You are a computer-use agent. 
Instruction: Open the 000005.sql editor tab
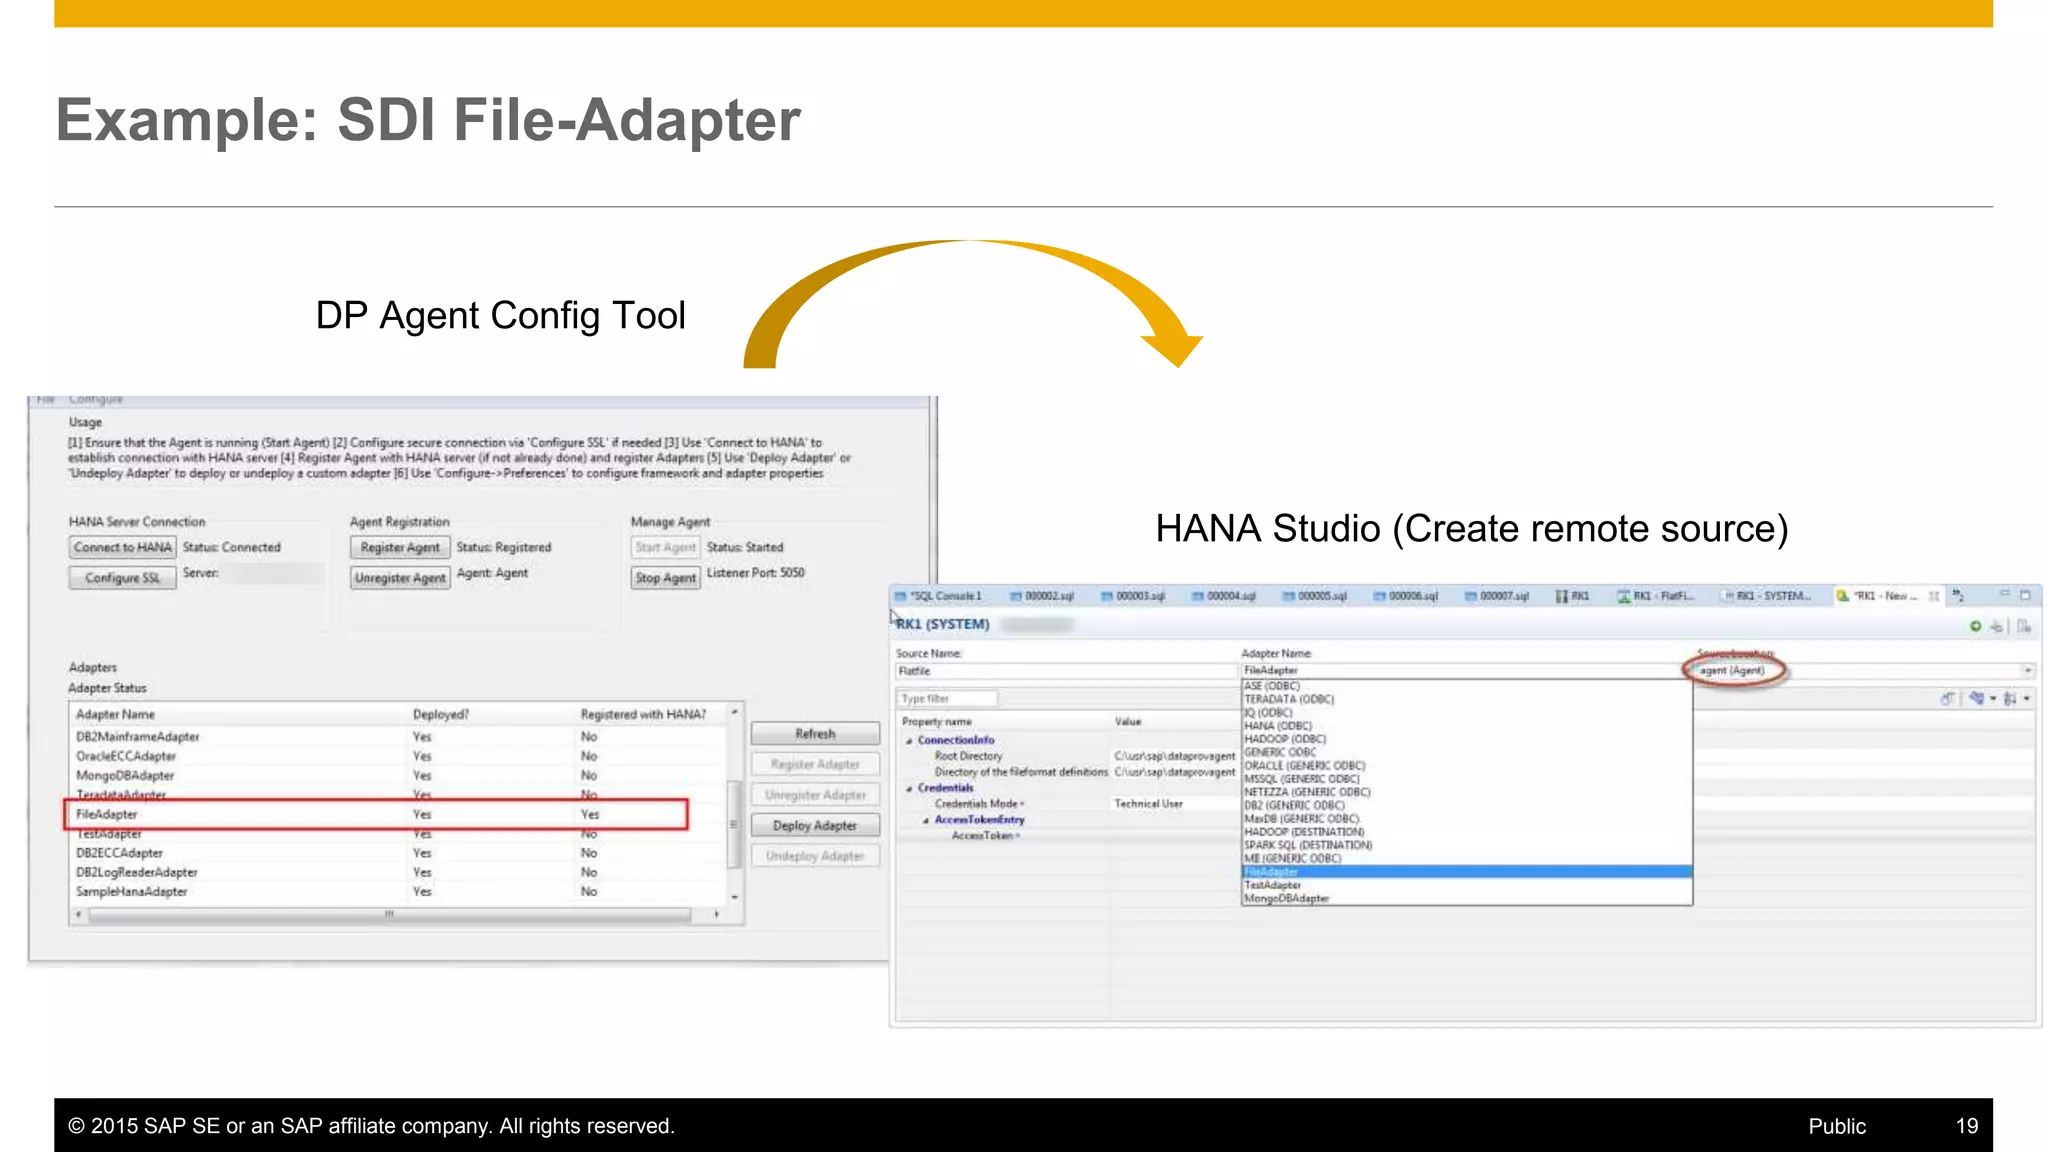(x=1314, y=596)
